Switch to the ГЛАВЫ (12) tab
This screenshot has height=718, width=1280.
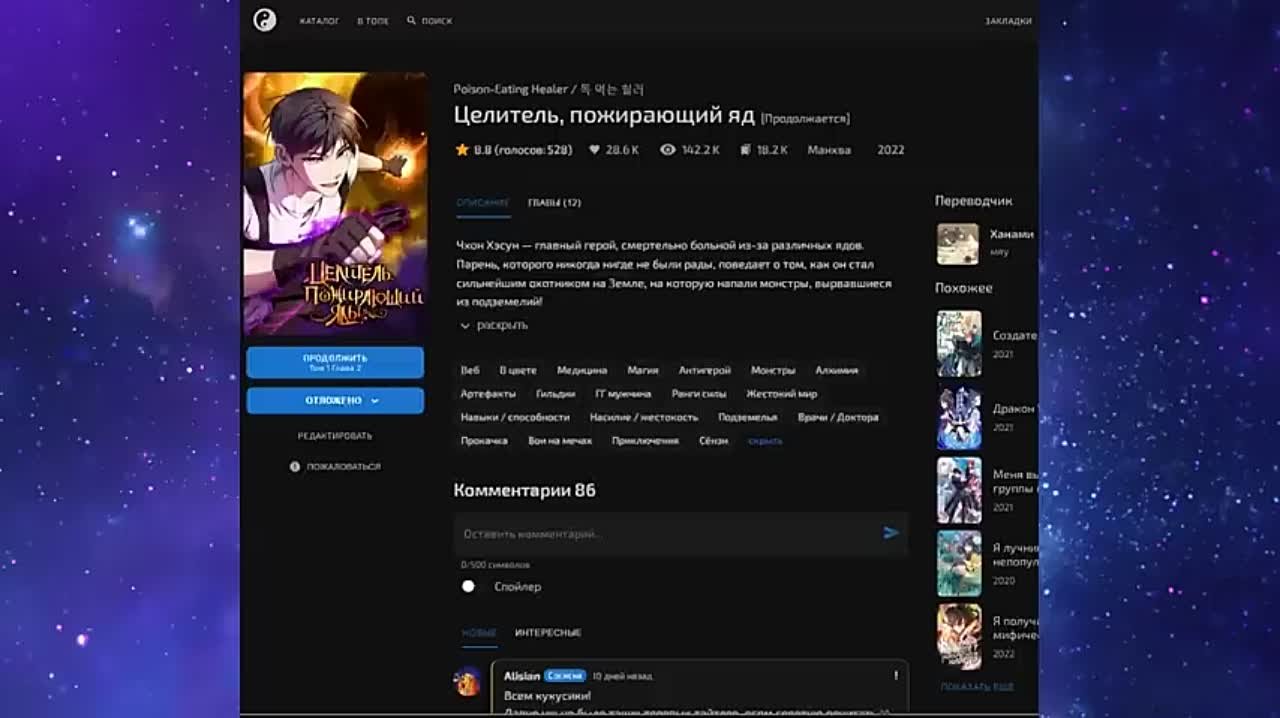pos(554,203)
